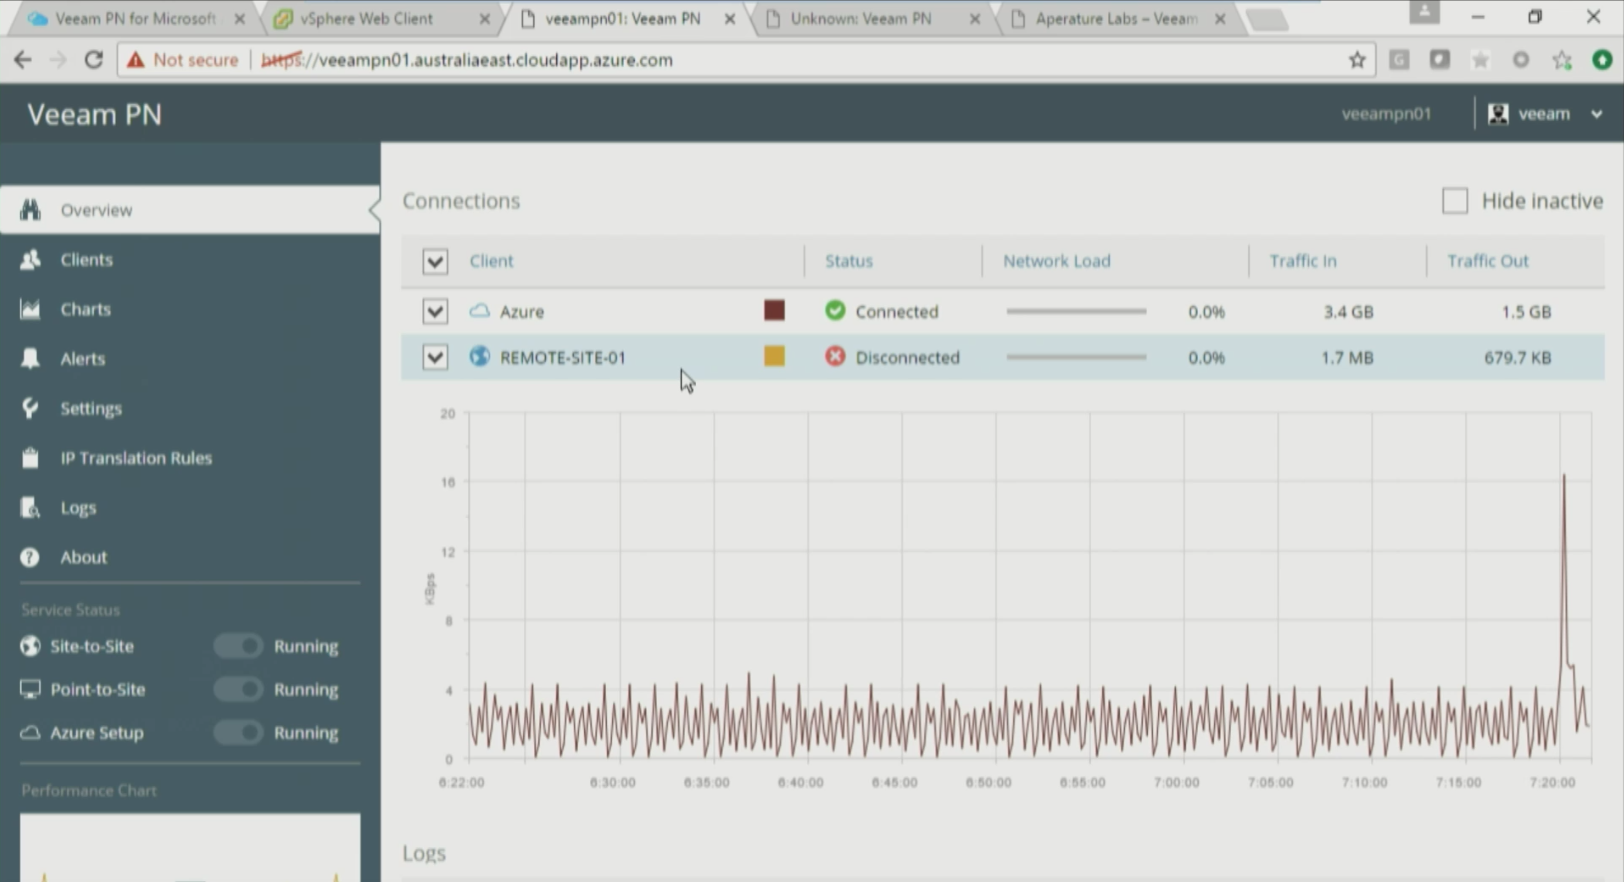Click the Site-to-Site globe icon
The image size is (1624, 882).
pos(30,646)
